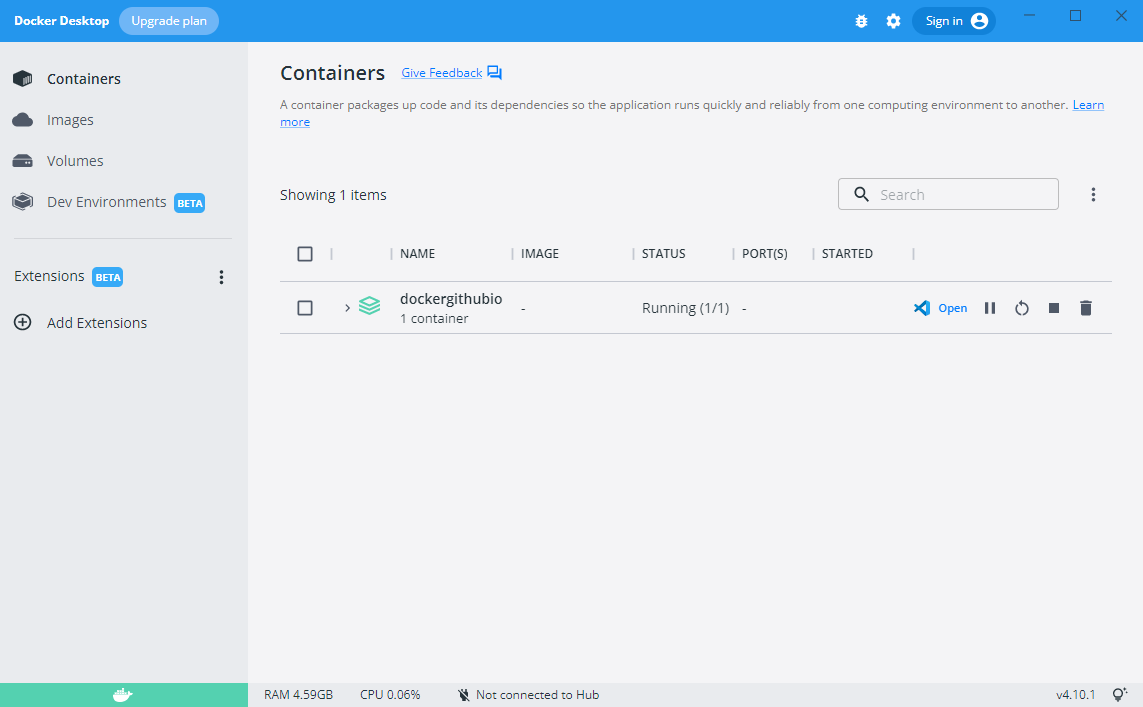Go to Images in the sidebar
1143x707 pixels.
pos(70,120)
